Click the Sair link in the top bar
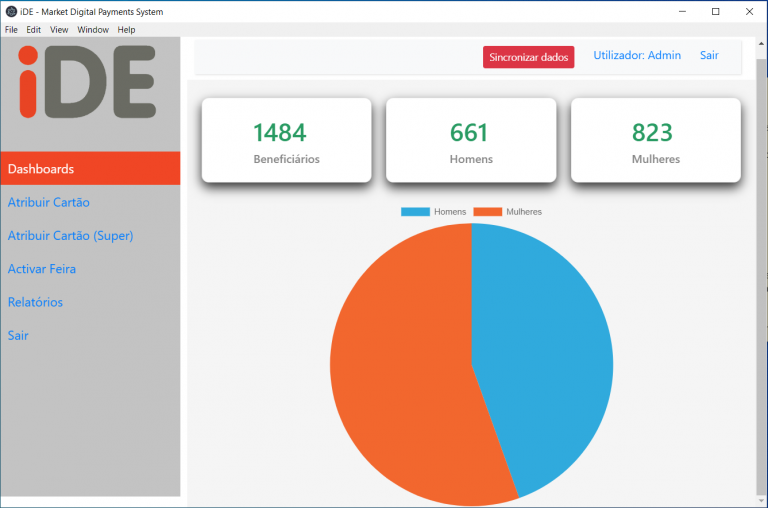 point(709,56)
